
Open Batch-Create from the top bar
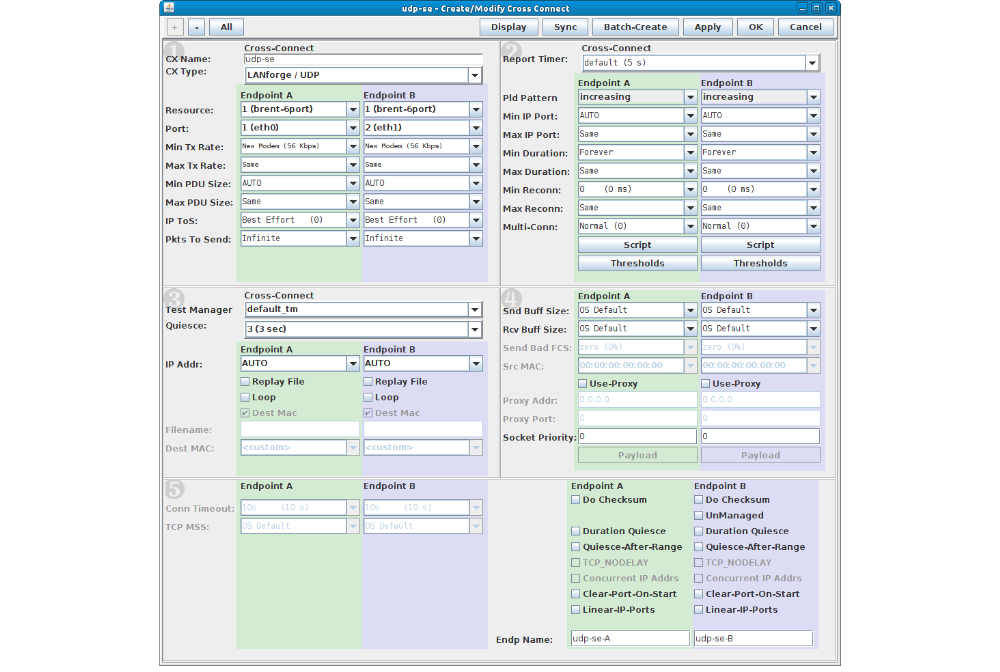(x=635, y=27)
